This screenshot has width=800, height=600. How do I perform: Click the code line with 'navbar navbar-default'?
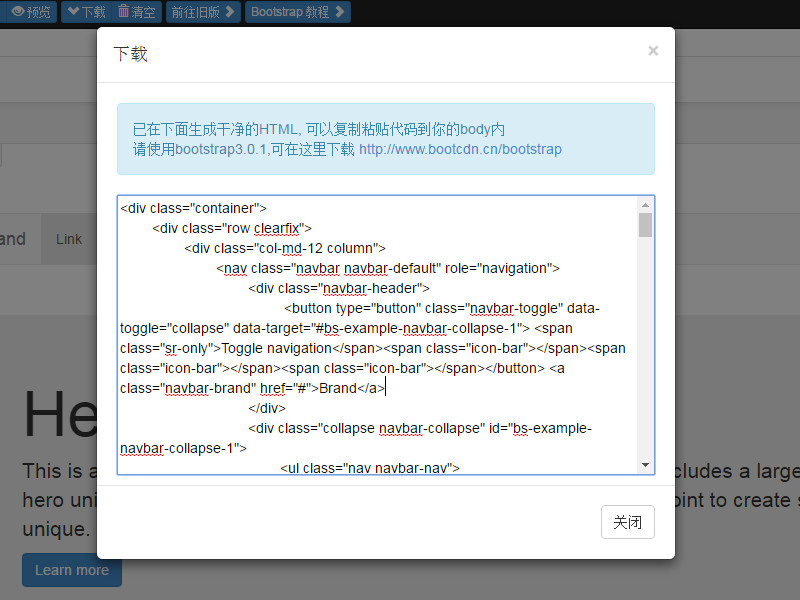tap(388, 268)
